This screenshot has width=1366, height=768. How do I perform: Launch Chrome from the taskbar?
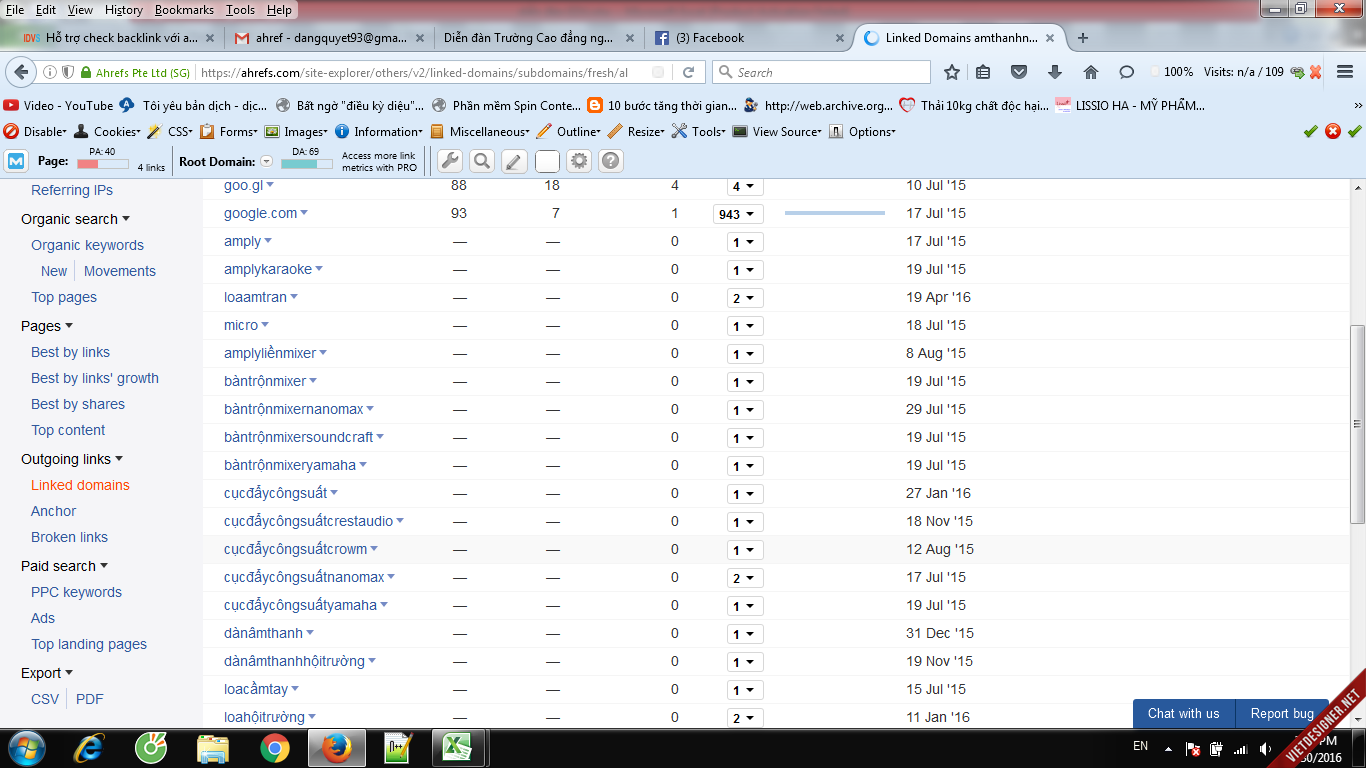(x=274, y=747)
